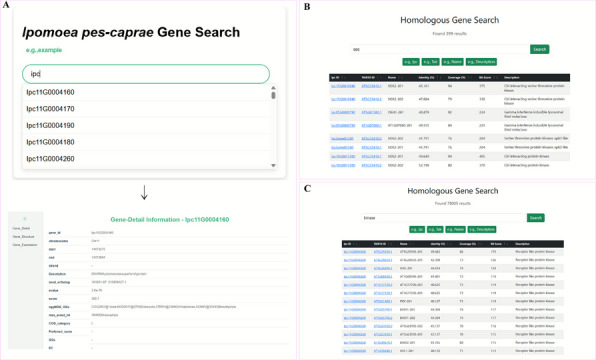
Task: Click the 'e.g.,example' link under the gene search title
Action: click(x=44, y=50)
